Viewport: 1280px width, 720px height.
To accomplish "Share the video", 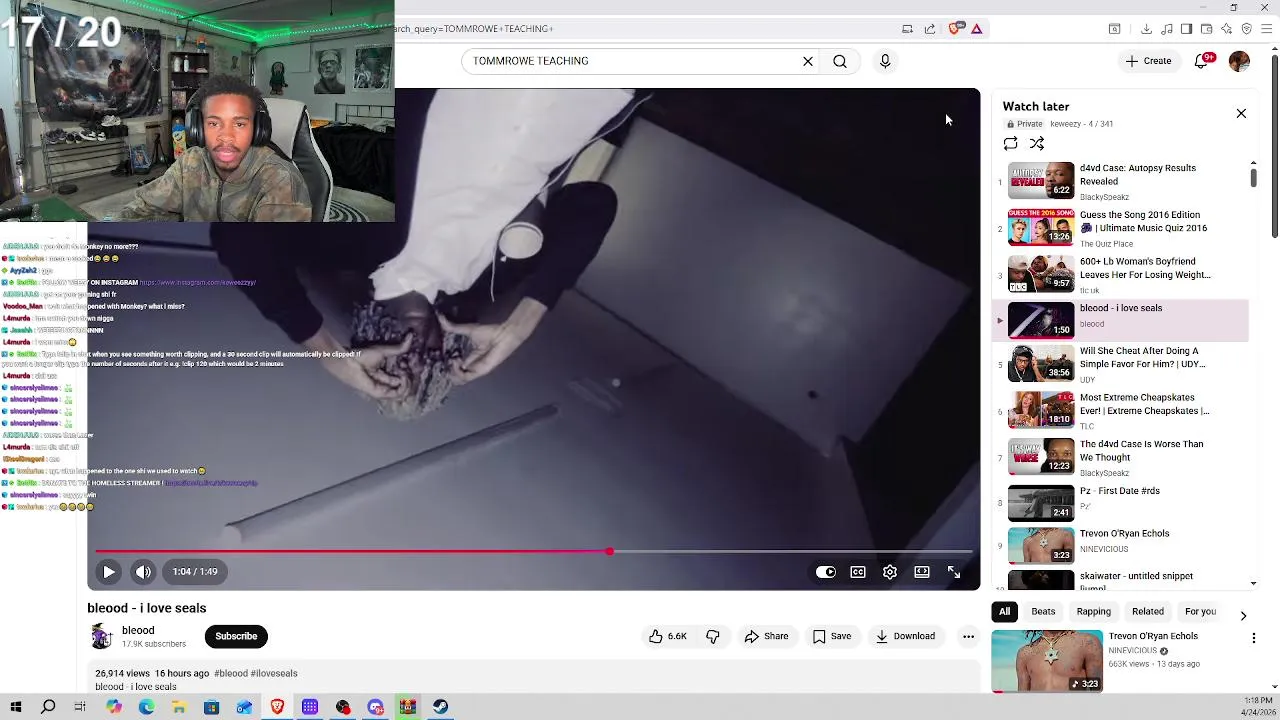I will [x=766, y=636].
